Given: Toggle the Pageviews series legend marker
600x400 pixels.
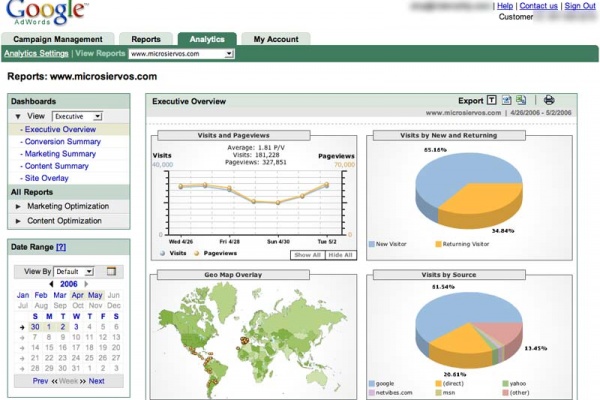Looking at the screenshot, I should point(196,254).
